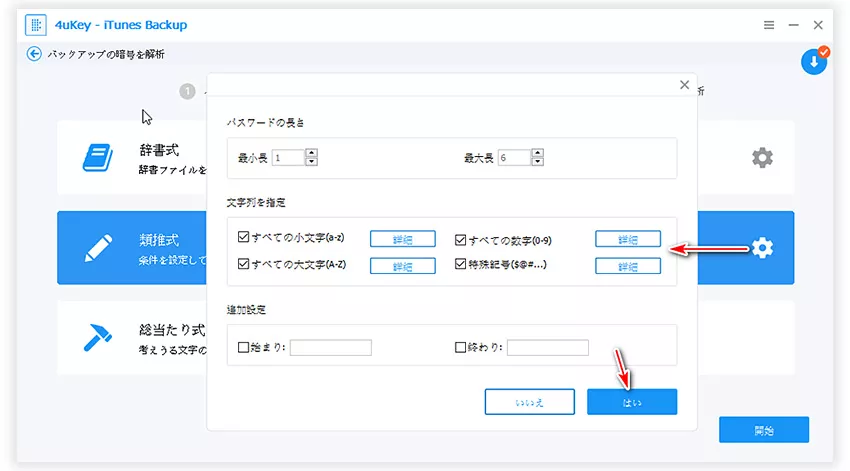Select the 総当たり式 hammer icon

click(x=97, y=338)
